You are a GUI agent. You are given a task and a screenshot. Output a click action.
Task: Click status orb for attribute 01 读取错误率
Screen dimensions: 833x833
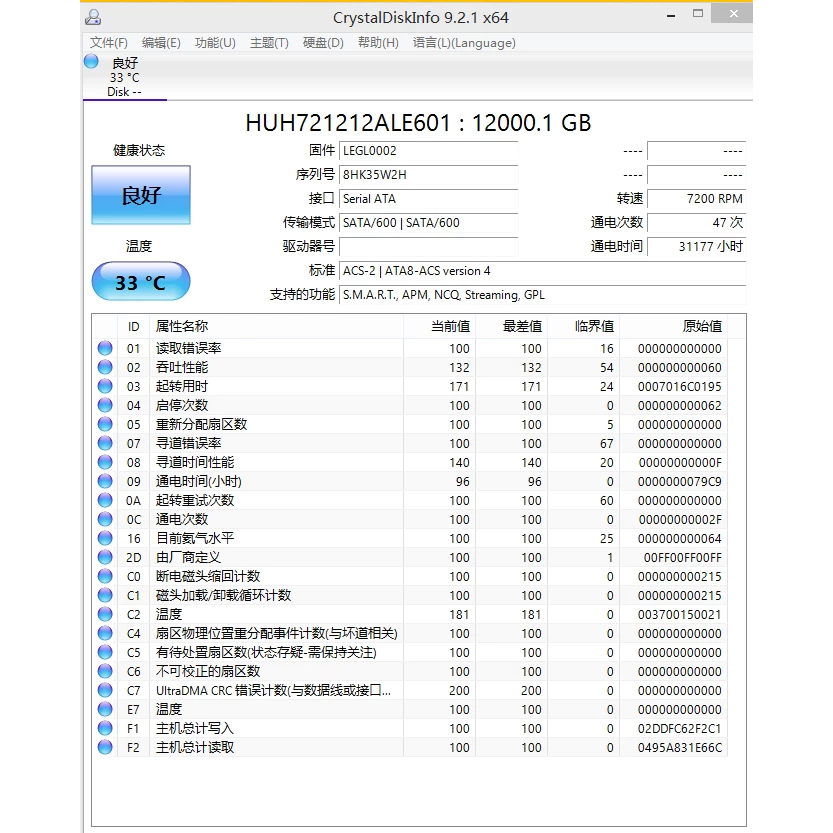pos(105,348)
